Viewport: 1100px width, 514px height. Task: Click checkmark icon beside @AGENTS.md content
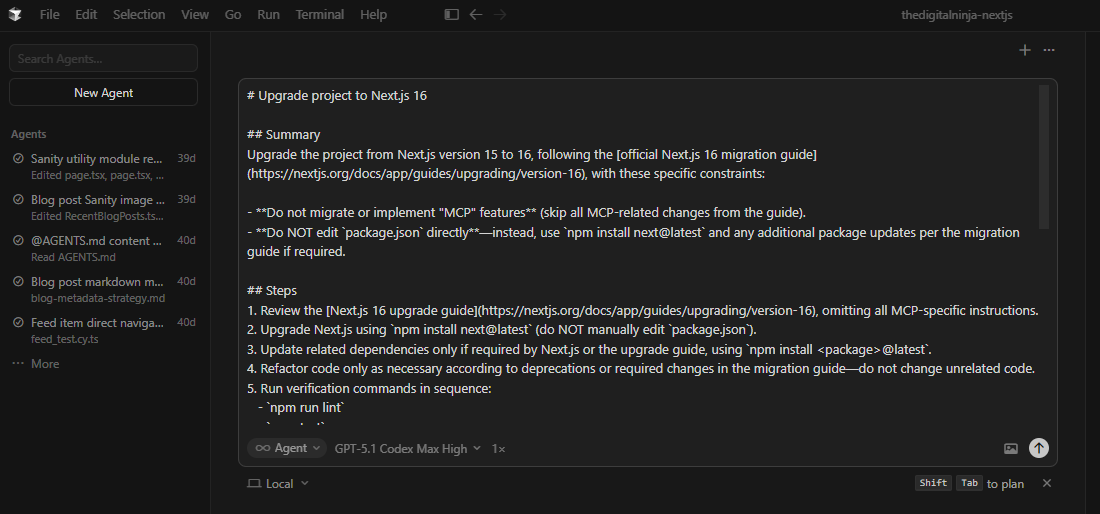[18, 241]
